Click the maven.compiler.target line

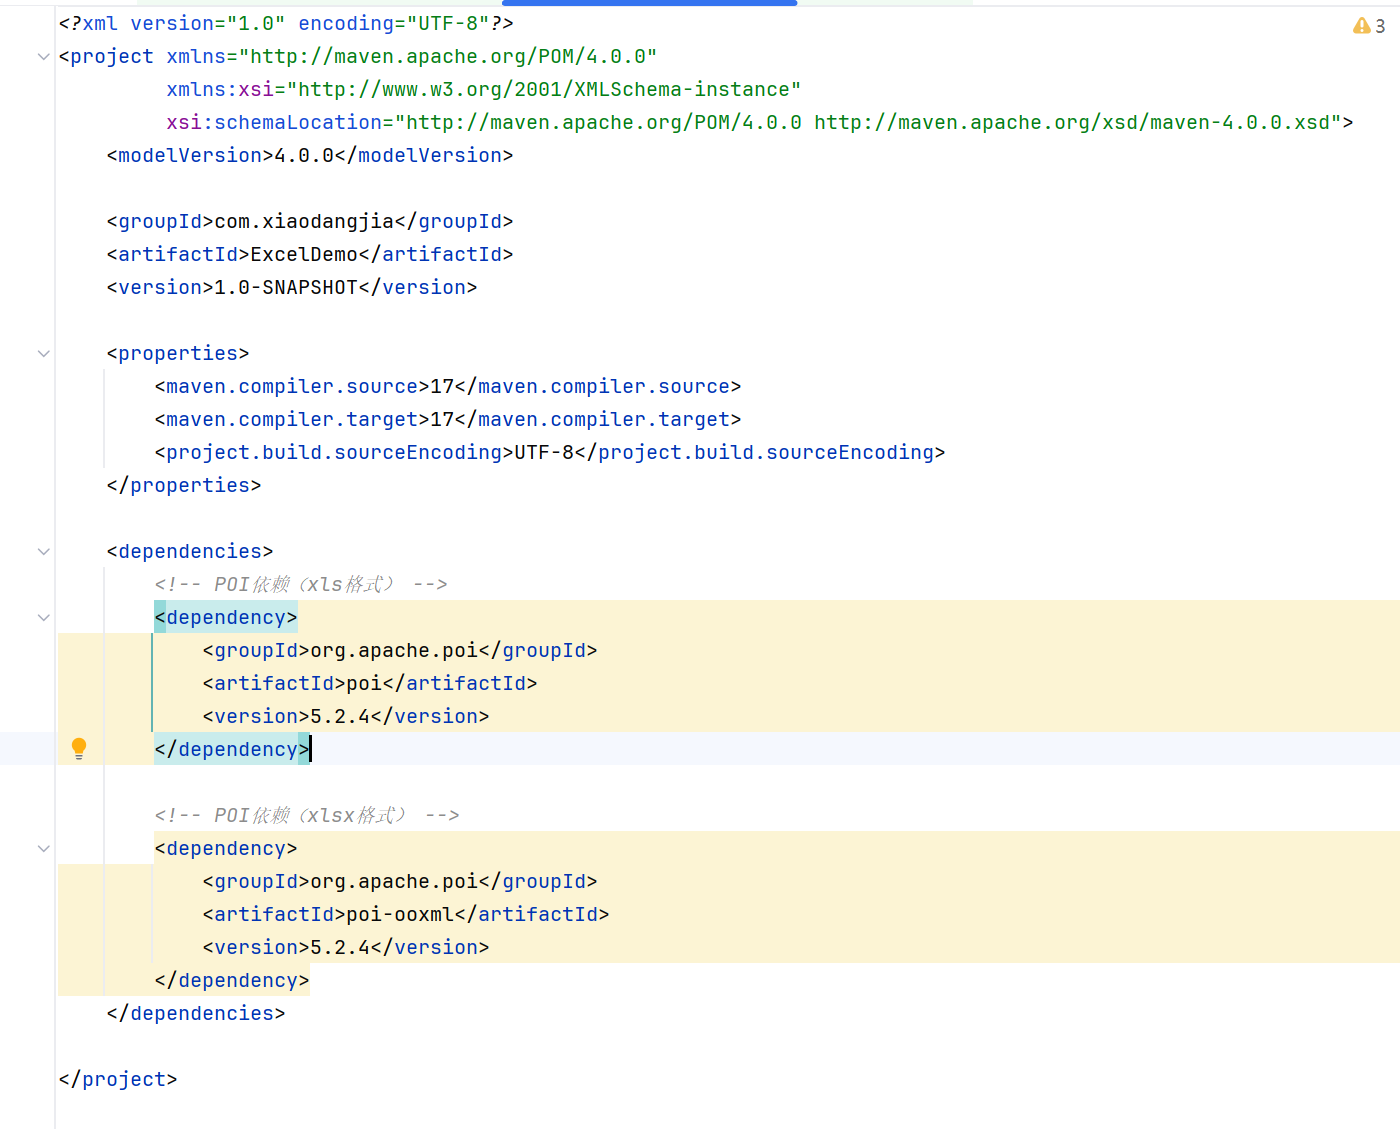click(448, 419)
